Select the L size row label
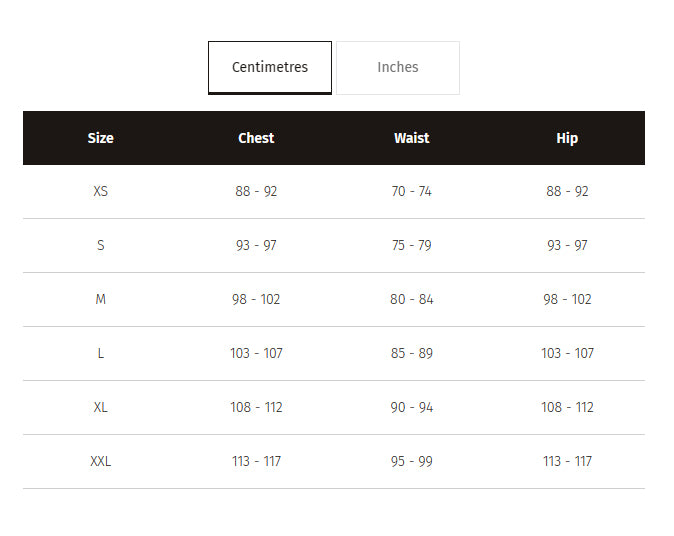Image resolution: width=674 pixels, height=536 pixels. [x=101, y=353]
